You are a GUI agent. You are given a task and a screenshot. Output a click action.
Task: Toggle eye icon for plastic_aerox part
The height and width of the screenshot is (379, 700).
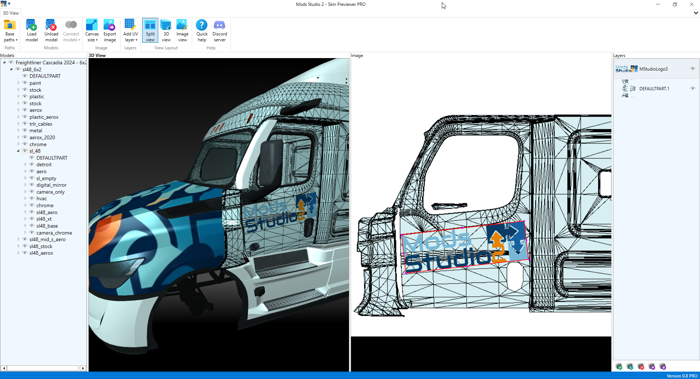(x=25, y=117)
